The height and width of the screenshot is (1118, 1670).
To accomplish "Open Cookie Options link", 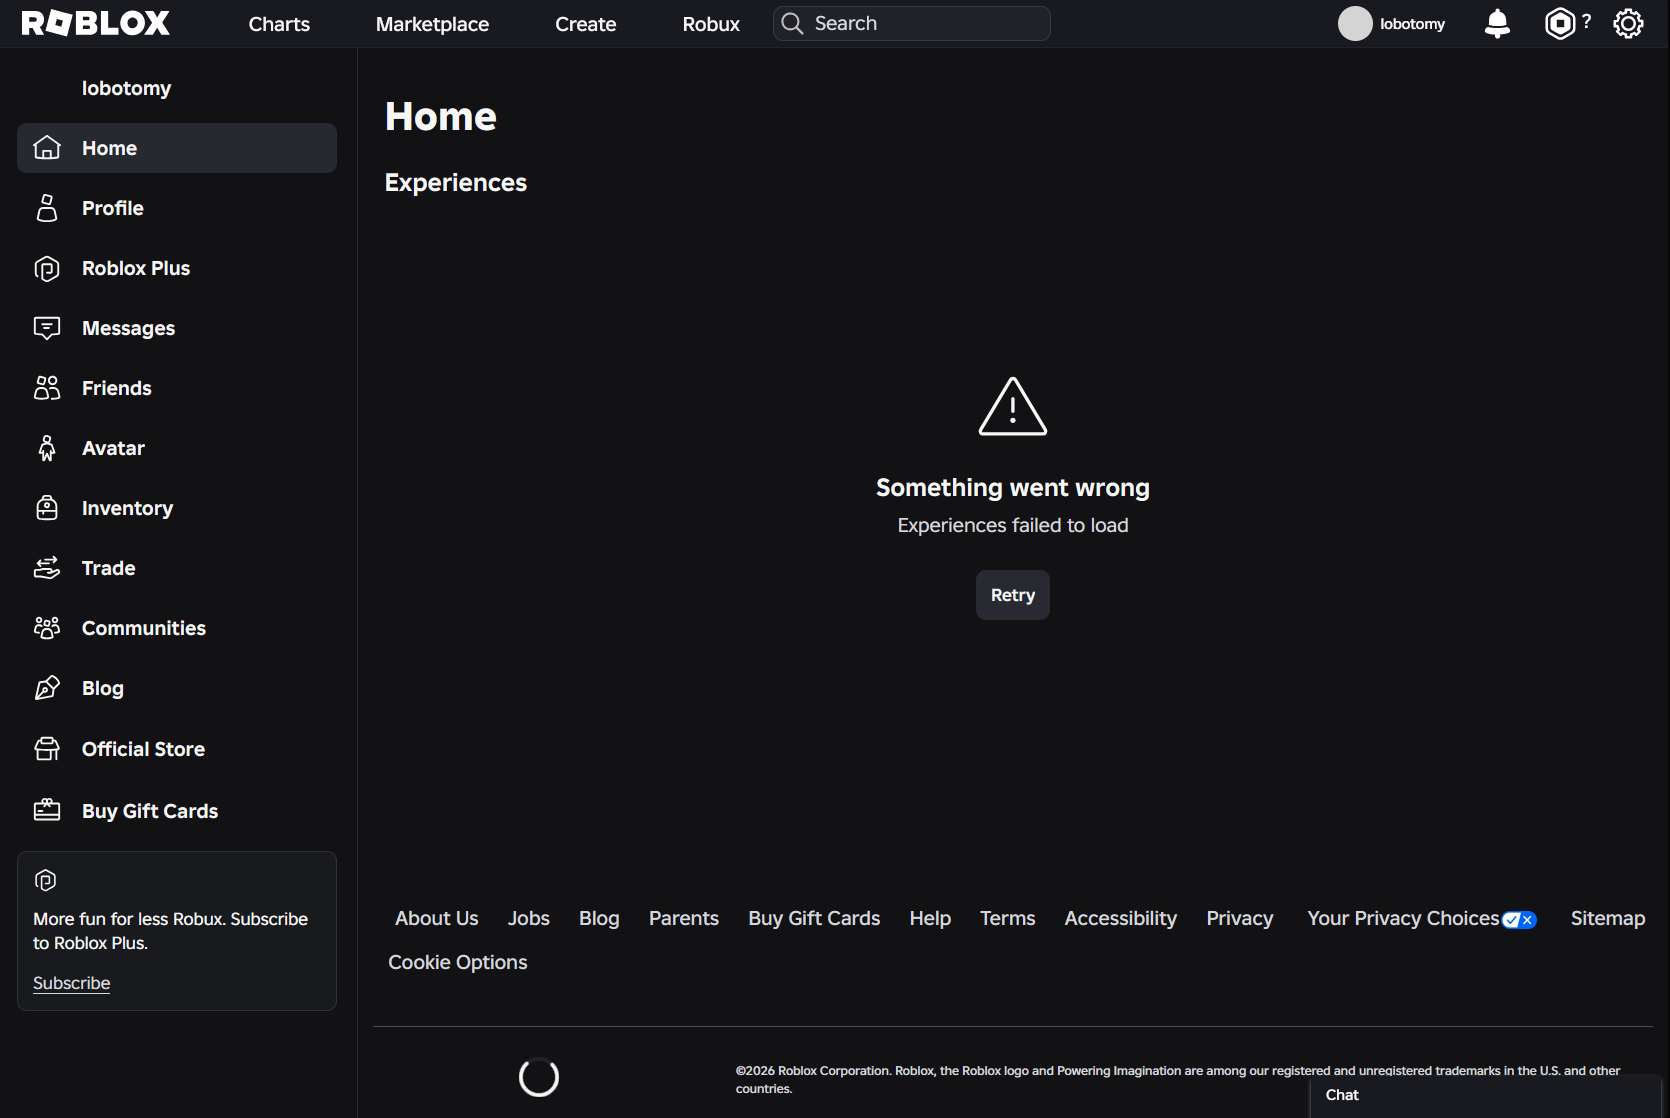I will pyautogui.click(x=458, y=962).
